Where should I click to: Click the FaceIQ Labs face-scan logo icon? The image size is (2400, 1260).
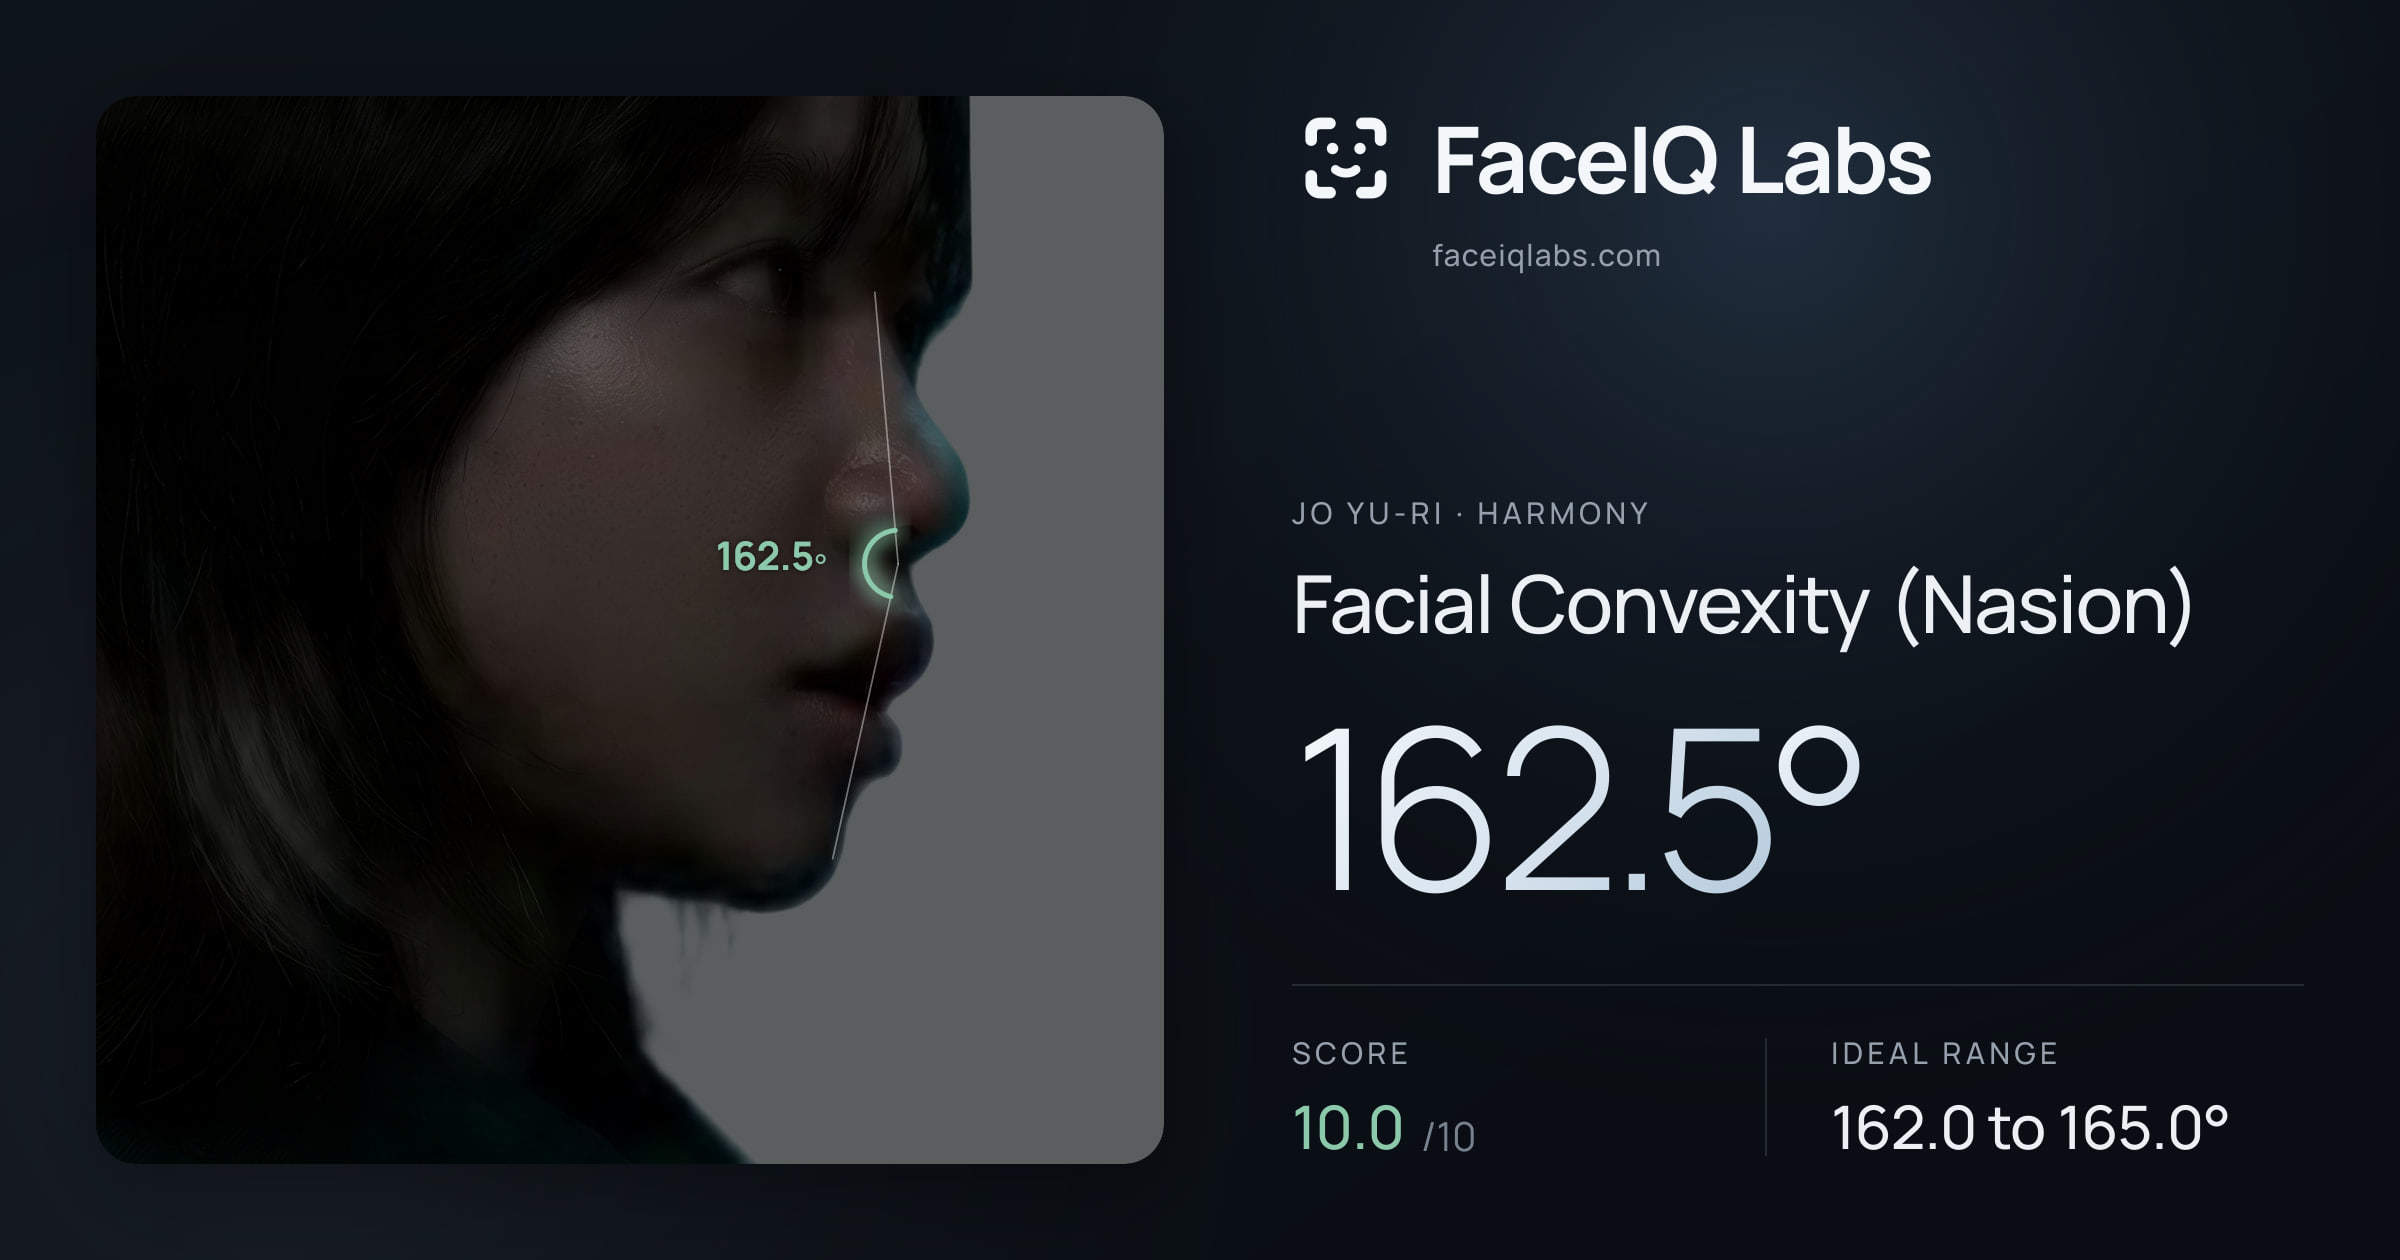coord(1346,159)
